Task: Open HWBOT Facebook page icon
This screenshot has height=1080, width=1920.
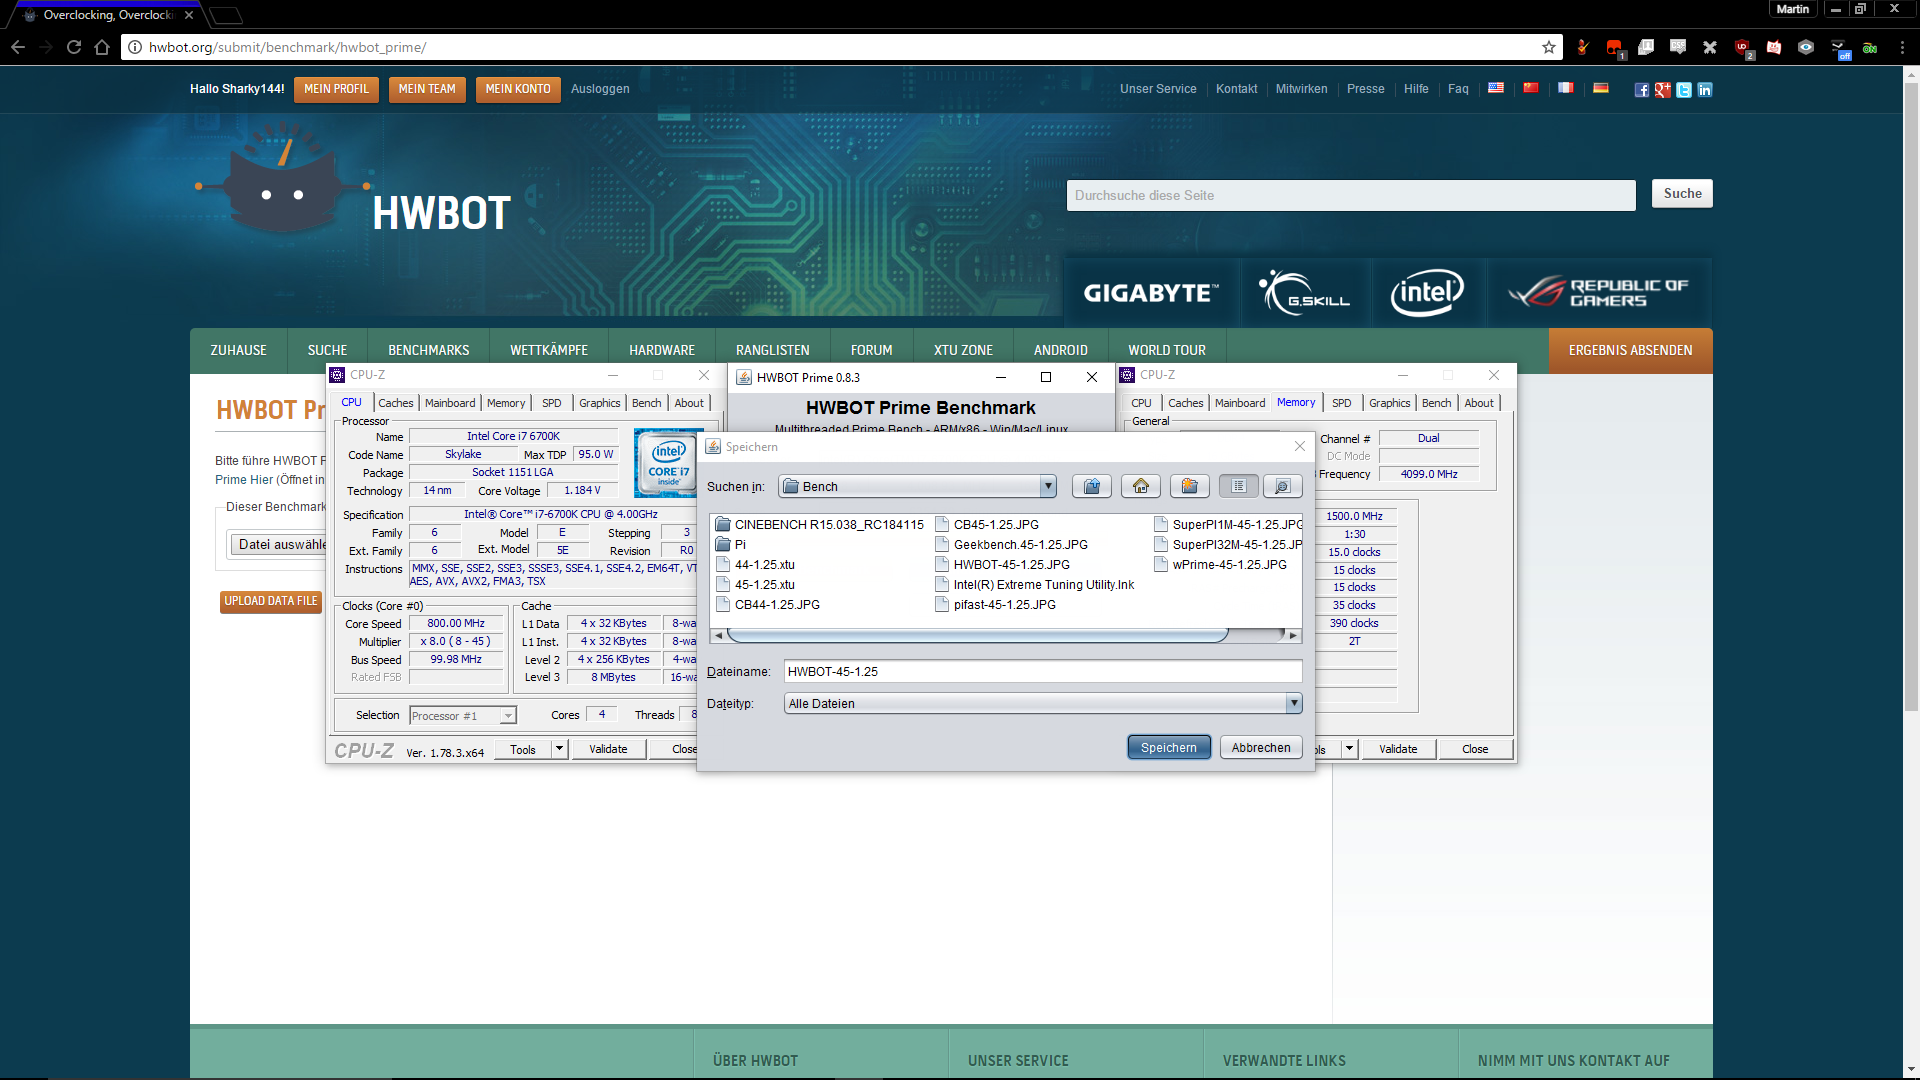Action: (1642, 90)
